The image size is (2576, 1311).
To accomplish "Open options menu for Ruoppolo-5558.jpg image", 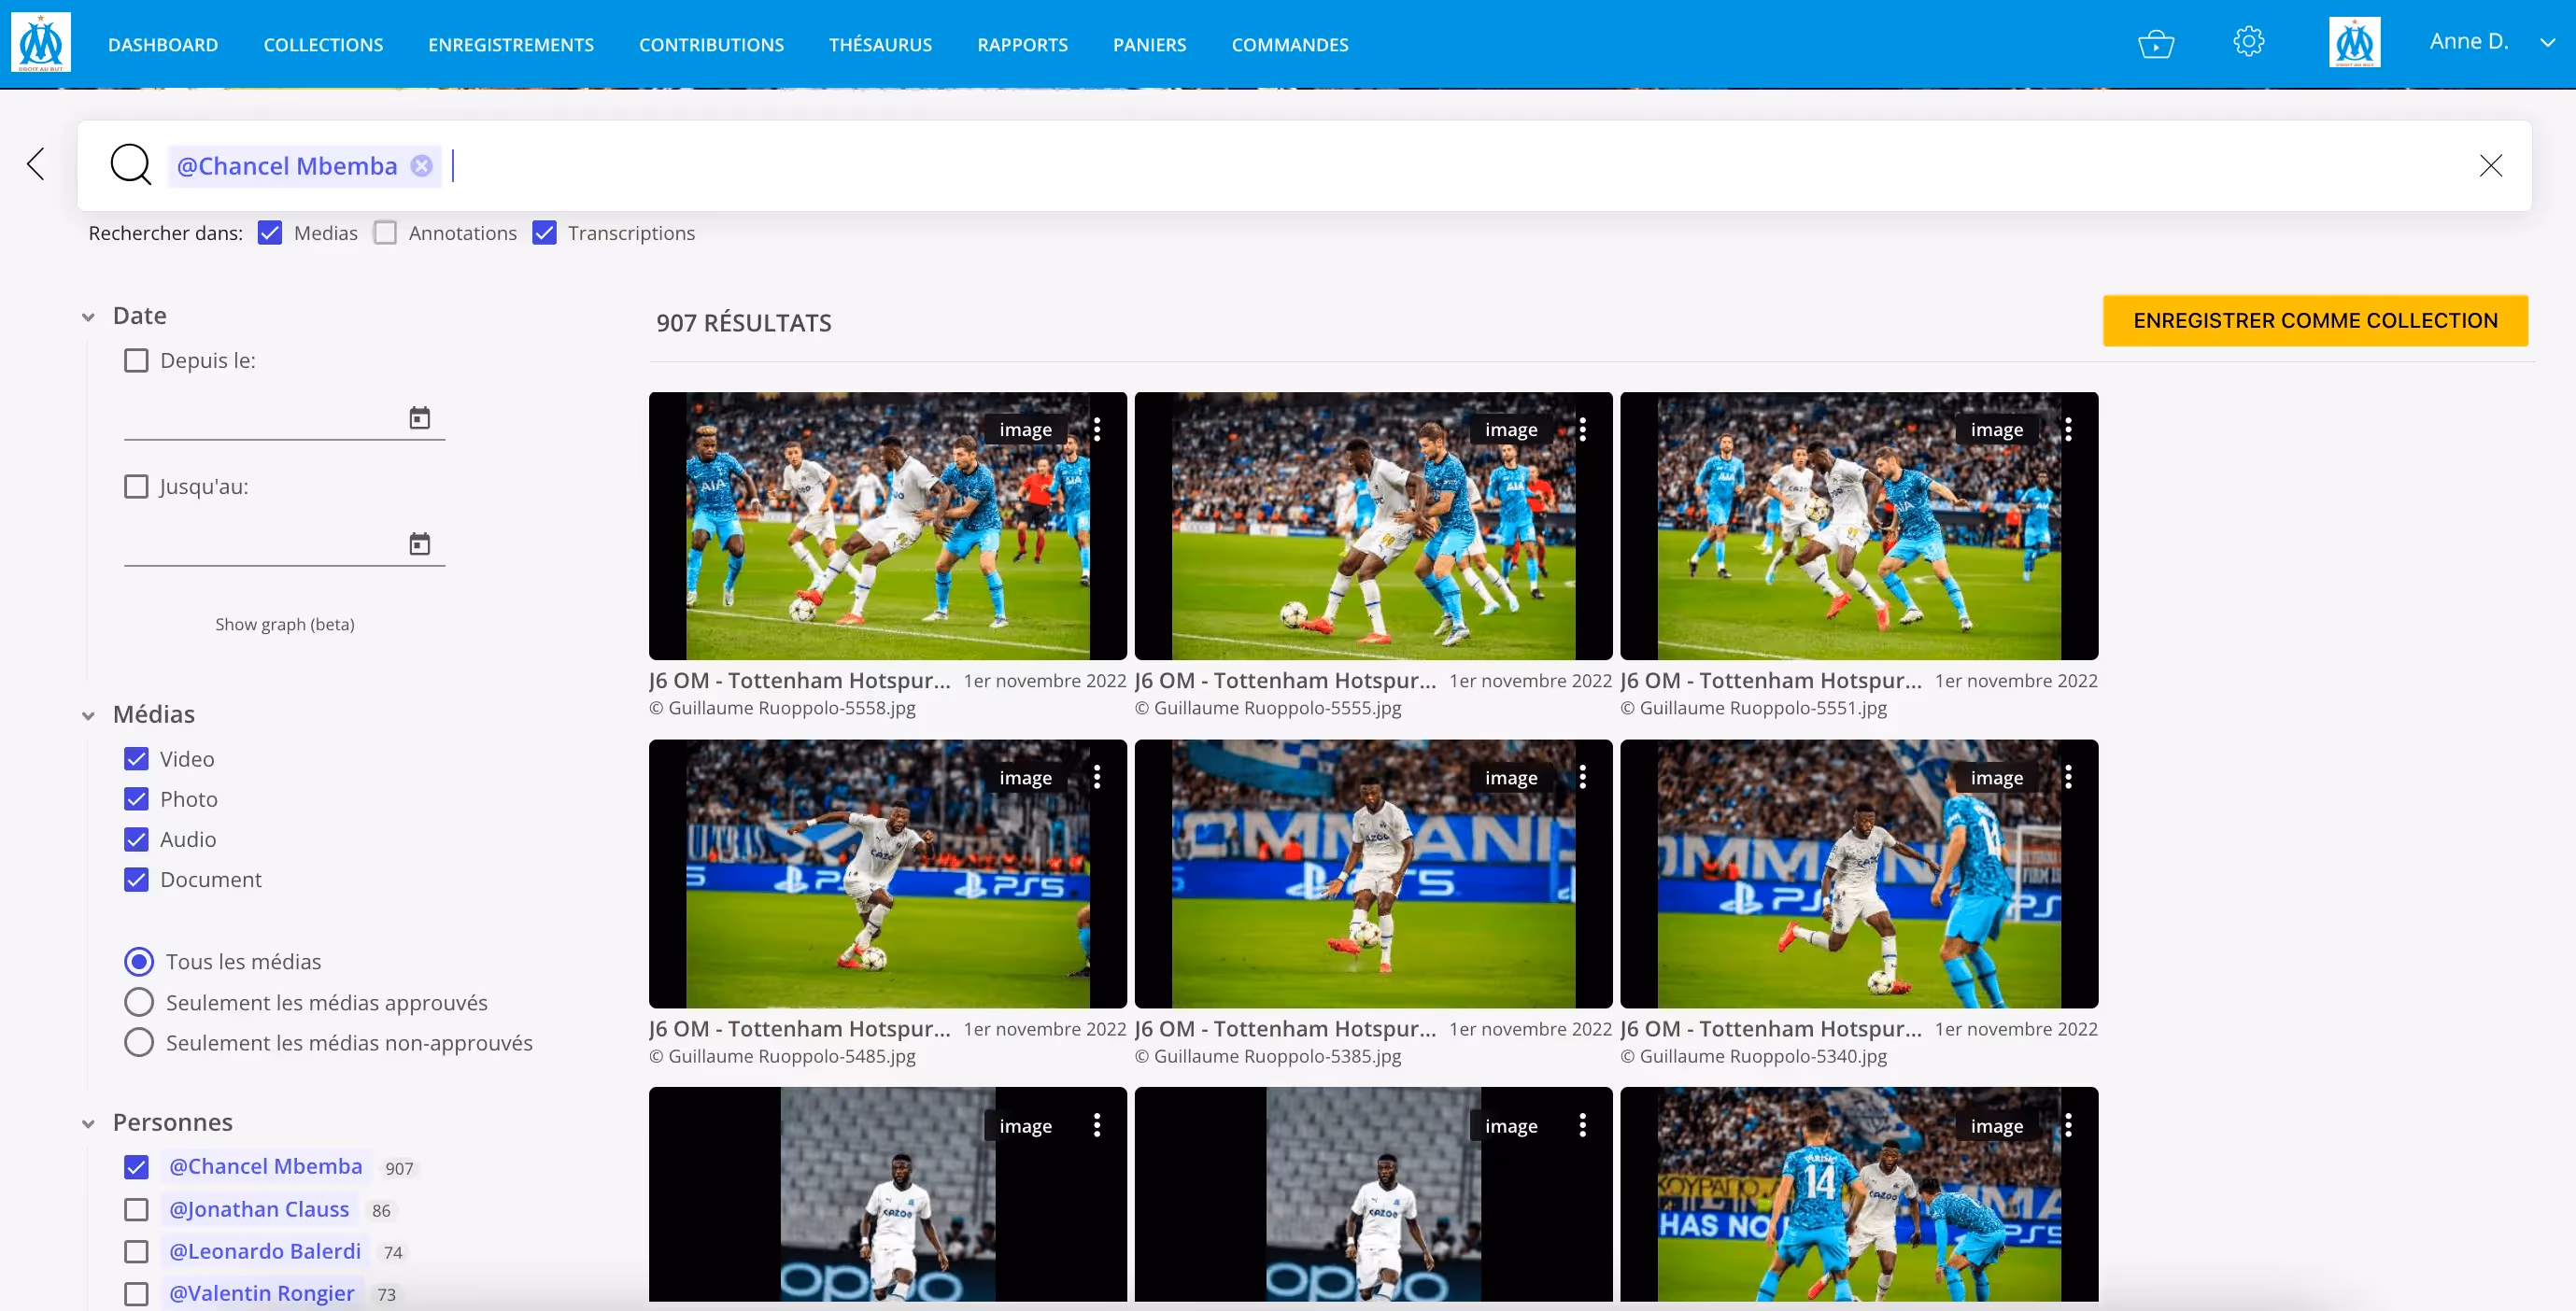I will click(x=1097, y=429).
